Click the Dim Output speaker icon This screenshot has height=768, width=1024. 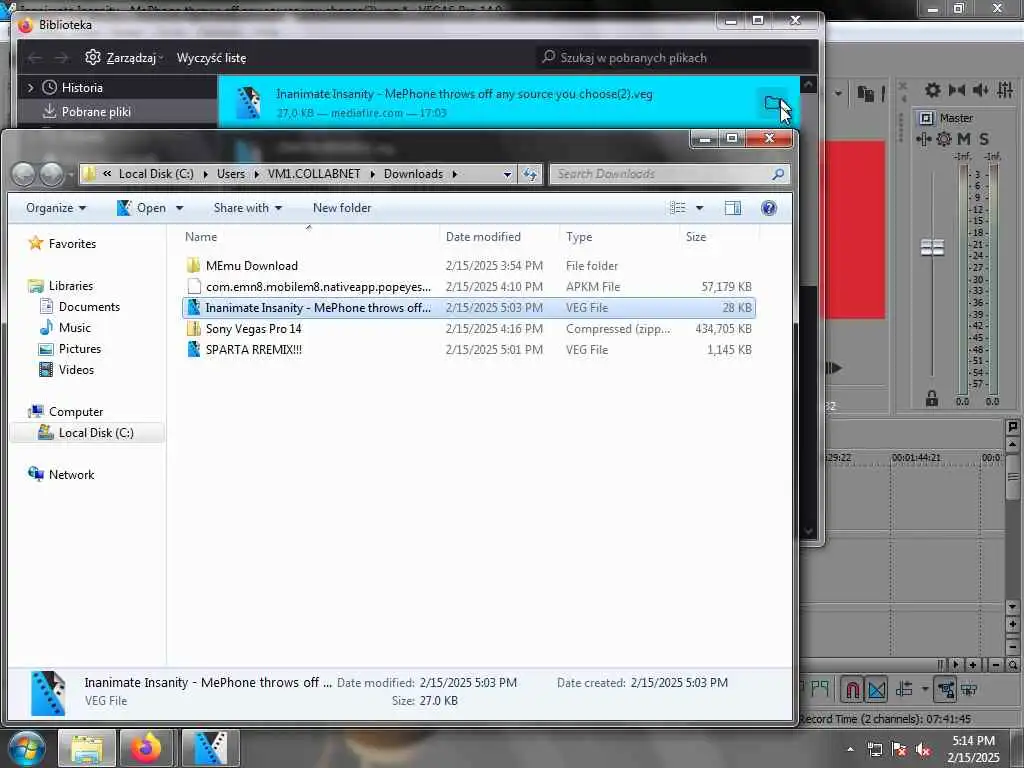click(980, 90)
